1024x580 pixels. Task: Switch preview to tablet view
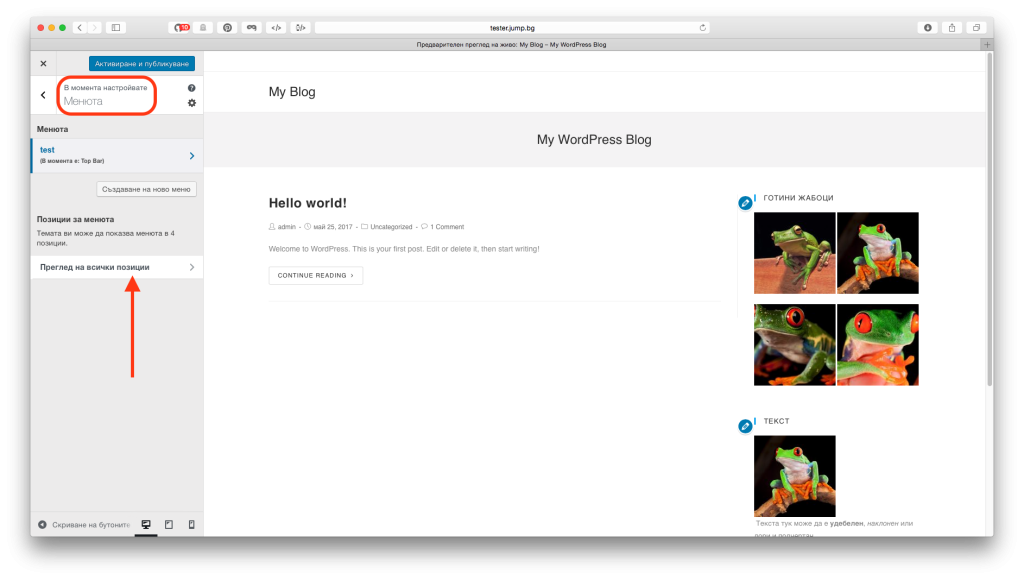pyautogui.click(x=168, y=524)
